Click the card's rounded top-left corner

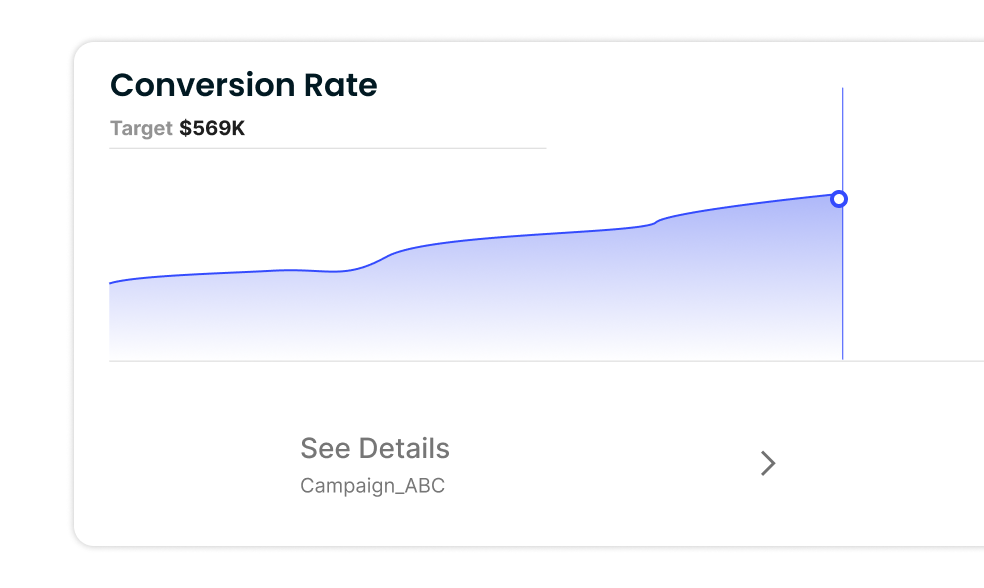(80, 49)
